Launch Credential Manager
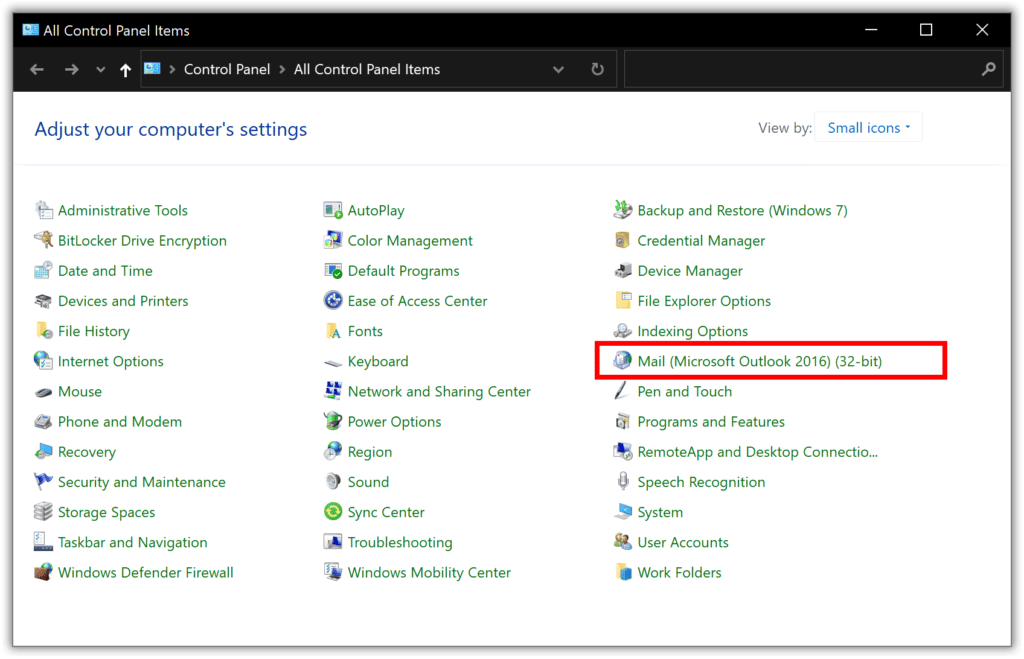Viewport: 1024px width, 659px height. point(701,240)
